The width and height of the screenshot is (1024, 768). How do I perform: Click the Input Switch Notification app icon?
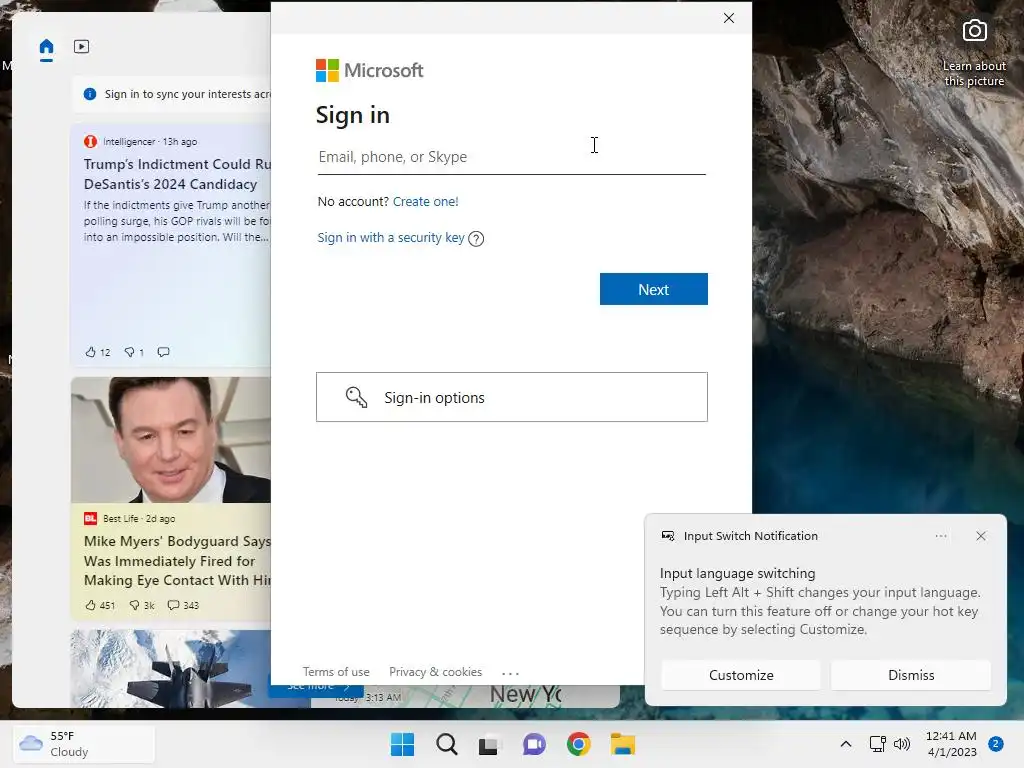click(667, 536)
